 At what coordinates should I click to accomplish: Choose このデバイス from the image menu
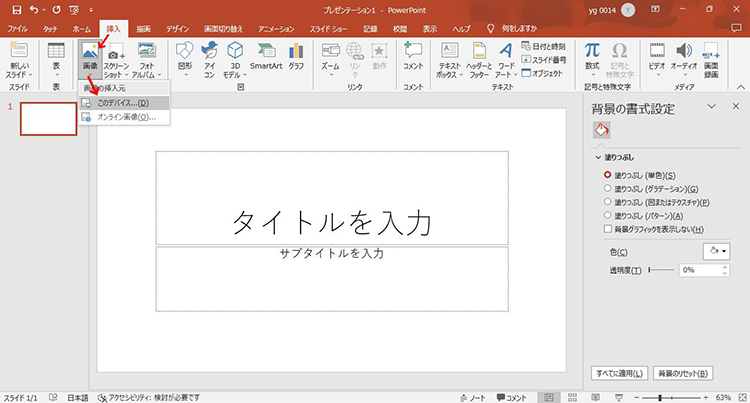click(123, 103)
